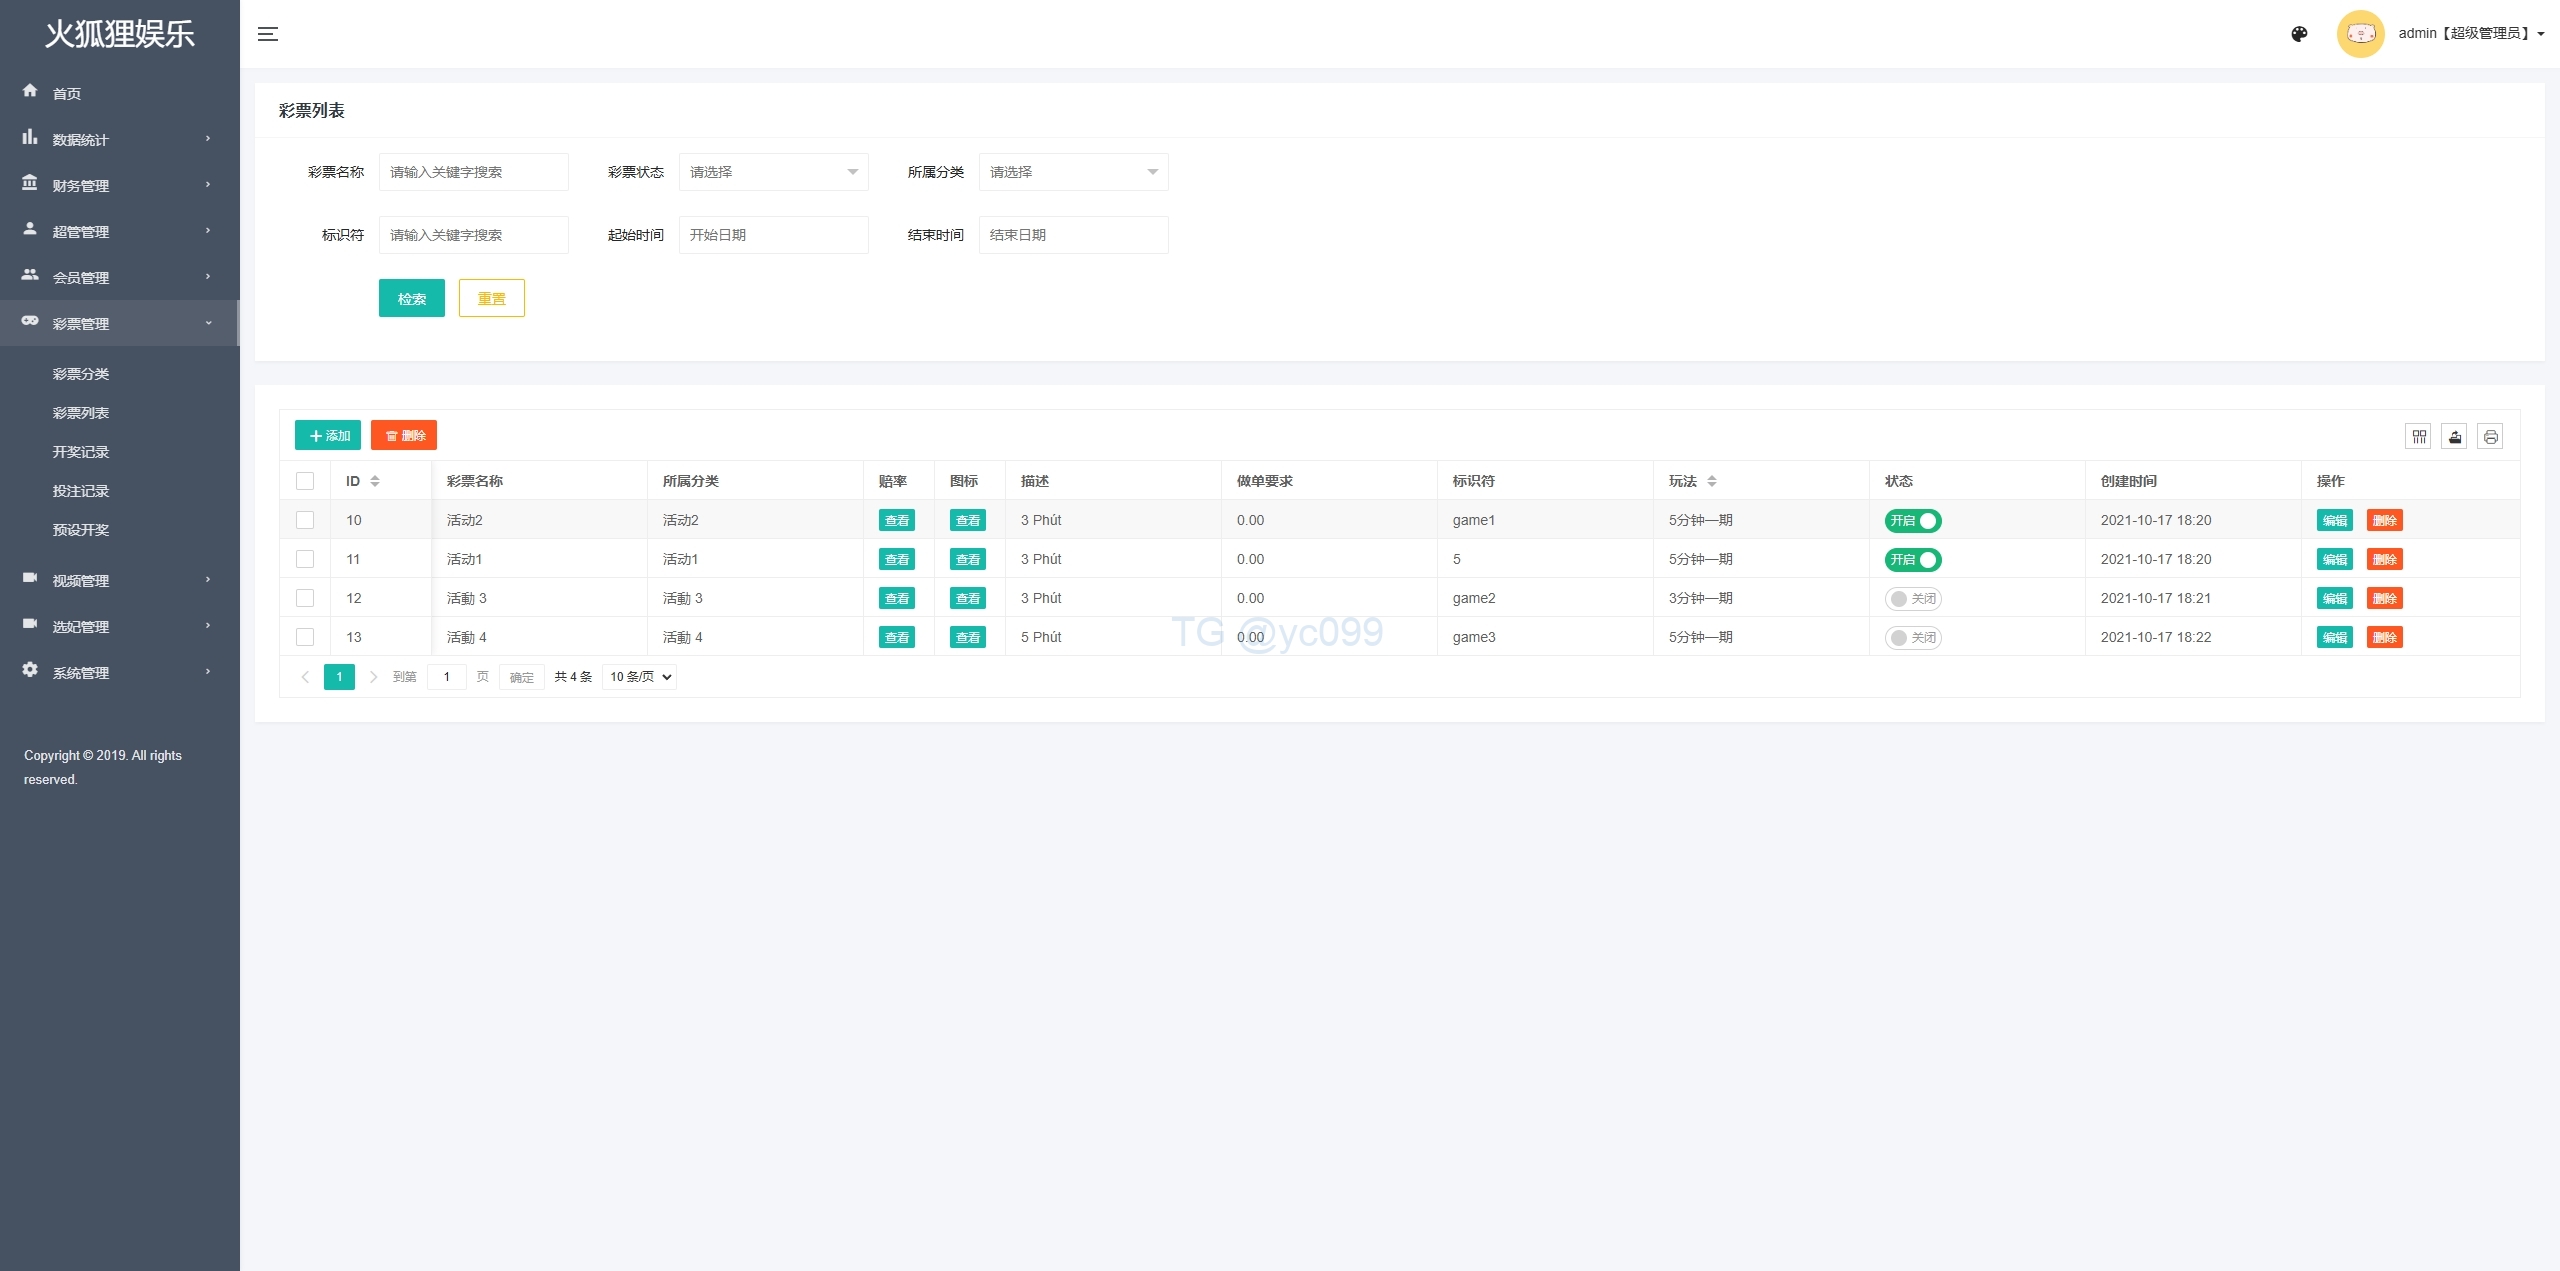Turn off status switch for 活动2

1912,520
